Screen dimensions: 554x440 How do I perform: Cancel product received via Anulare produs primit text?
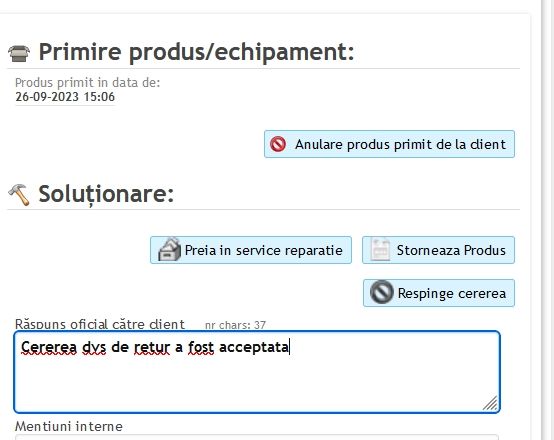(400, 145)
